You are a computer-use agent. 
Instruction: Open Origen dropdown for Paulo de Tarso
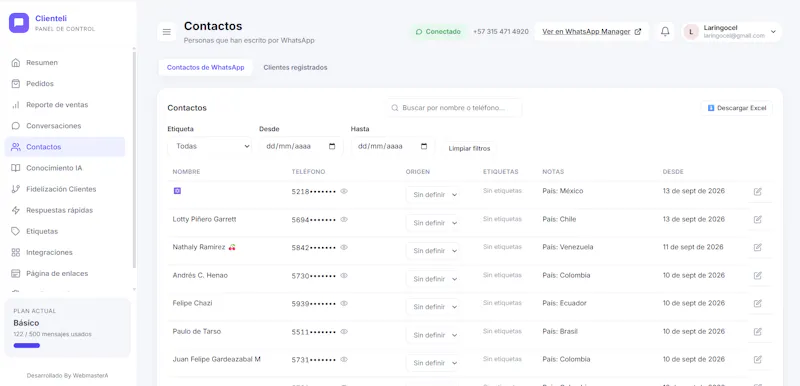tap(433, 335)
